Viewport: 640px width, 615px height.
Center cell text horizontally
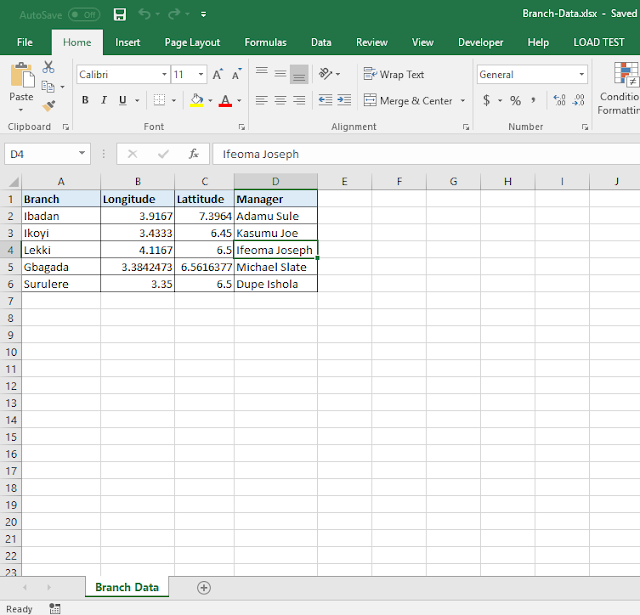[x=280, y=100]
